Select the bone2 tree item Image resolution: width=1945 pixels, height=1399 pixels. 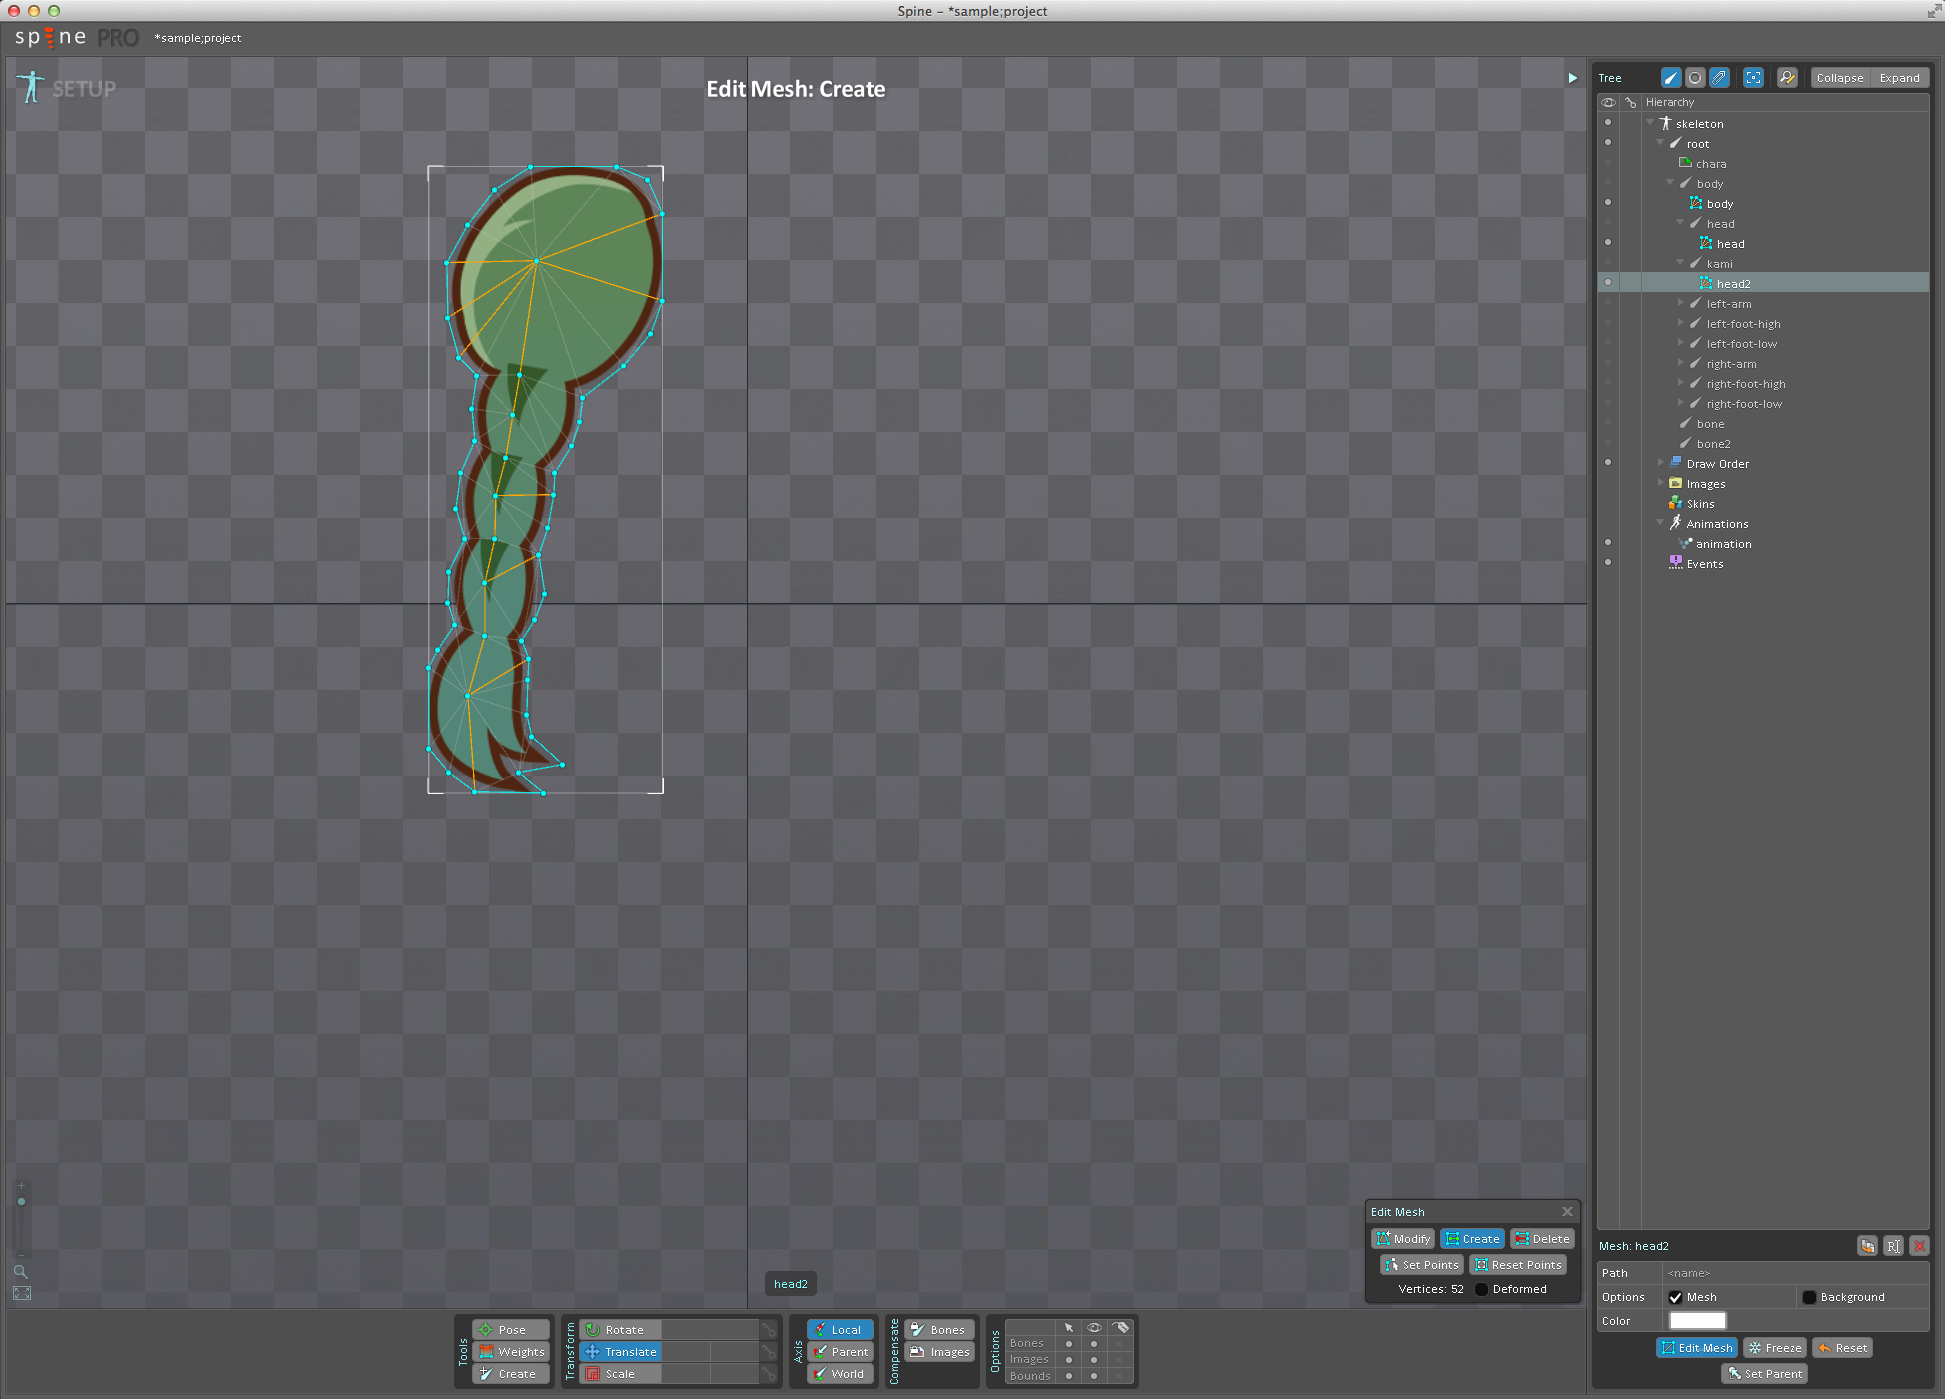coord(1713,444)
